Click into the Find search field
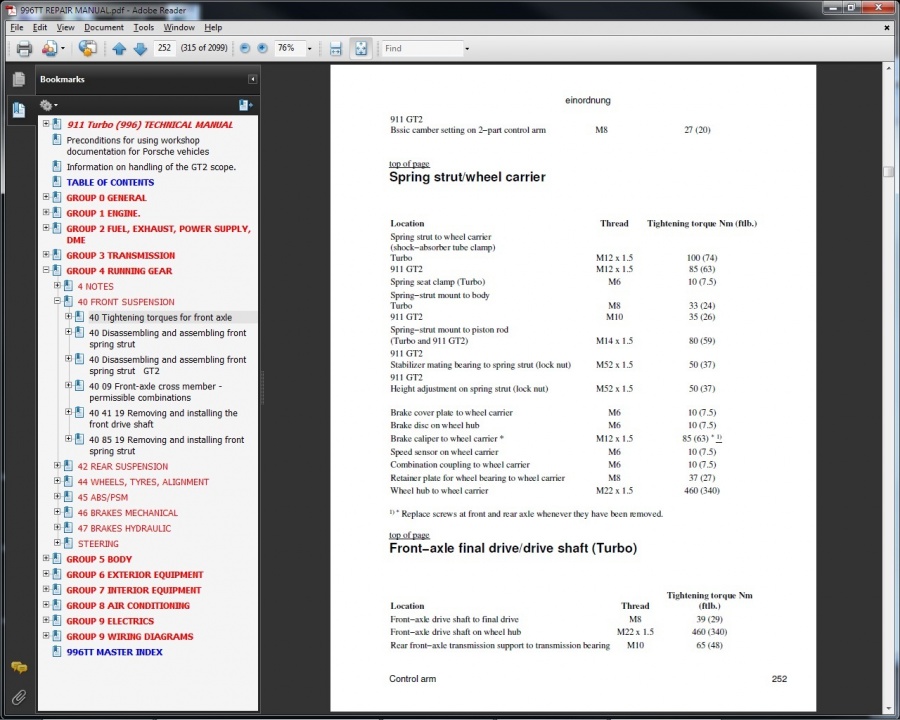 [x=422, y=48]
